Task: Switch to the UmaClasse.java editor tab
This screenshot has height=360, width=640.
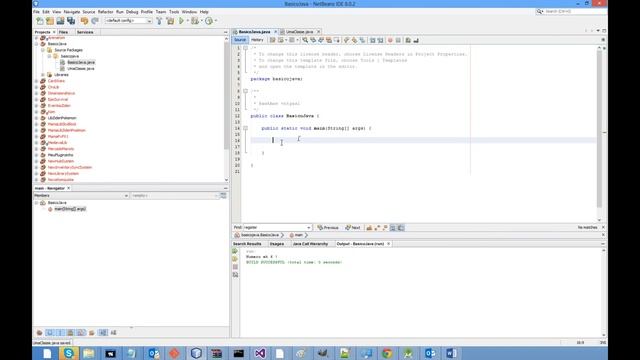Action: (x=300, y=32)
